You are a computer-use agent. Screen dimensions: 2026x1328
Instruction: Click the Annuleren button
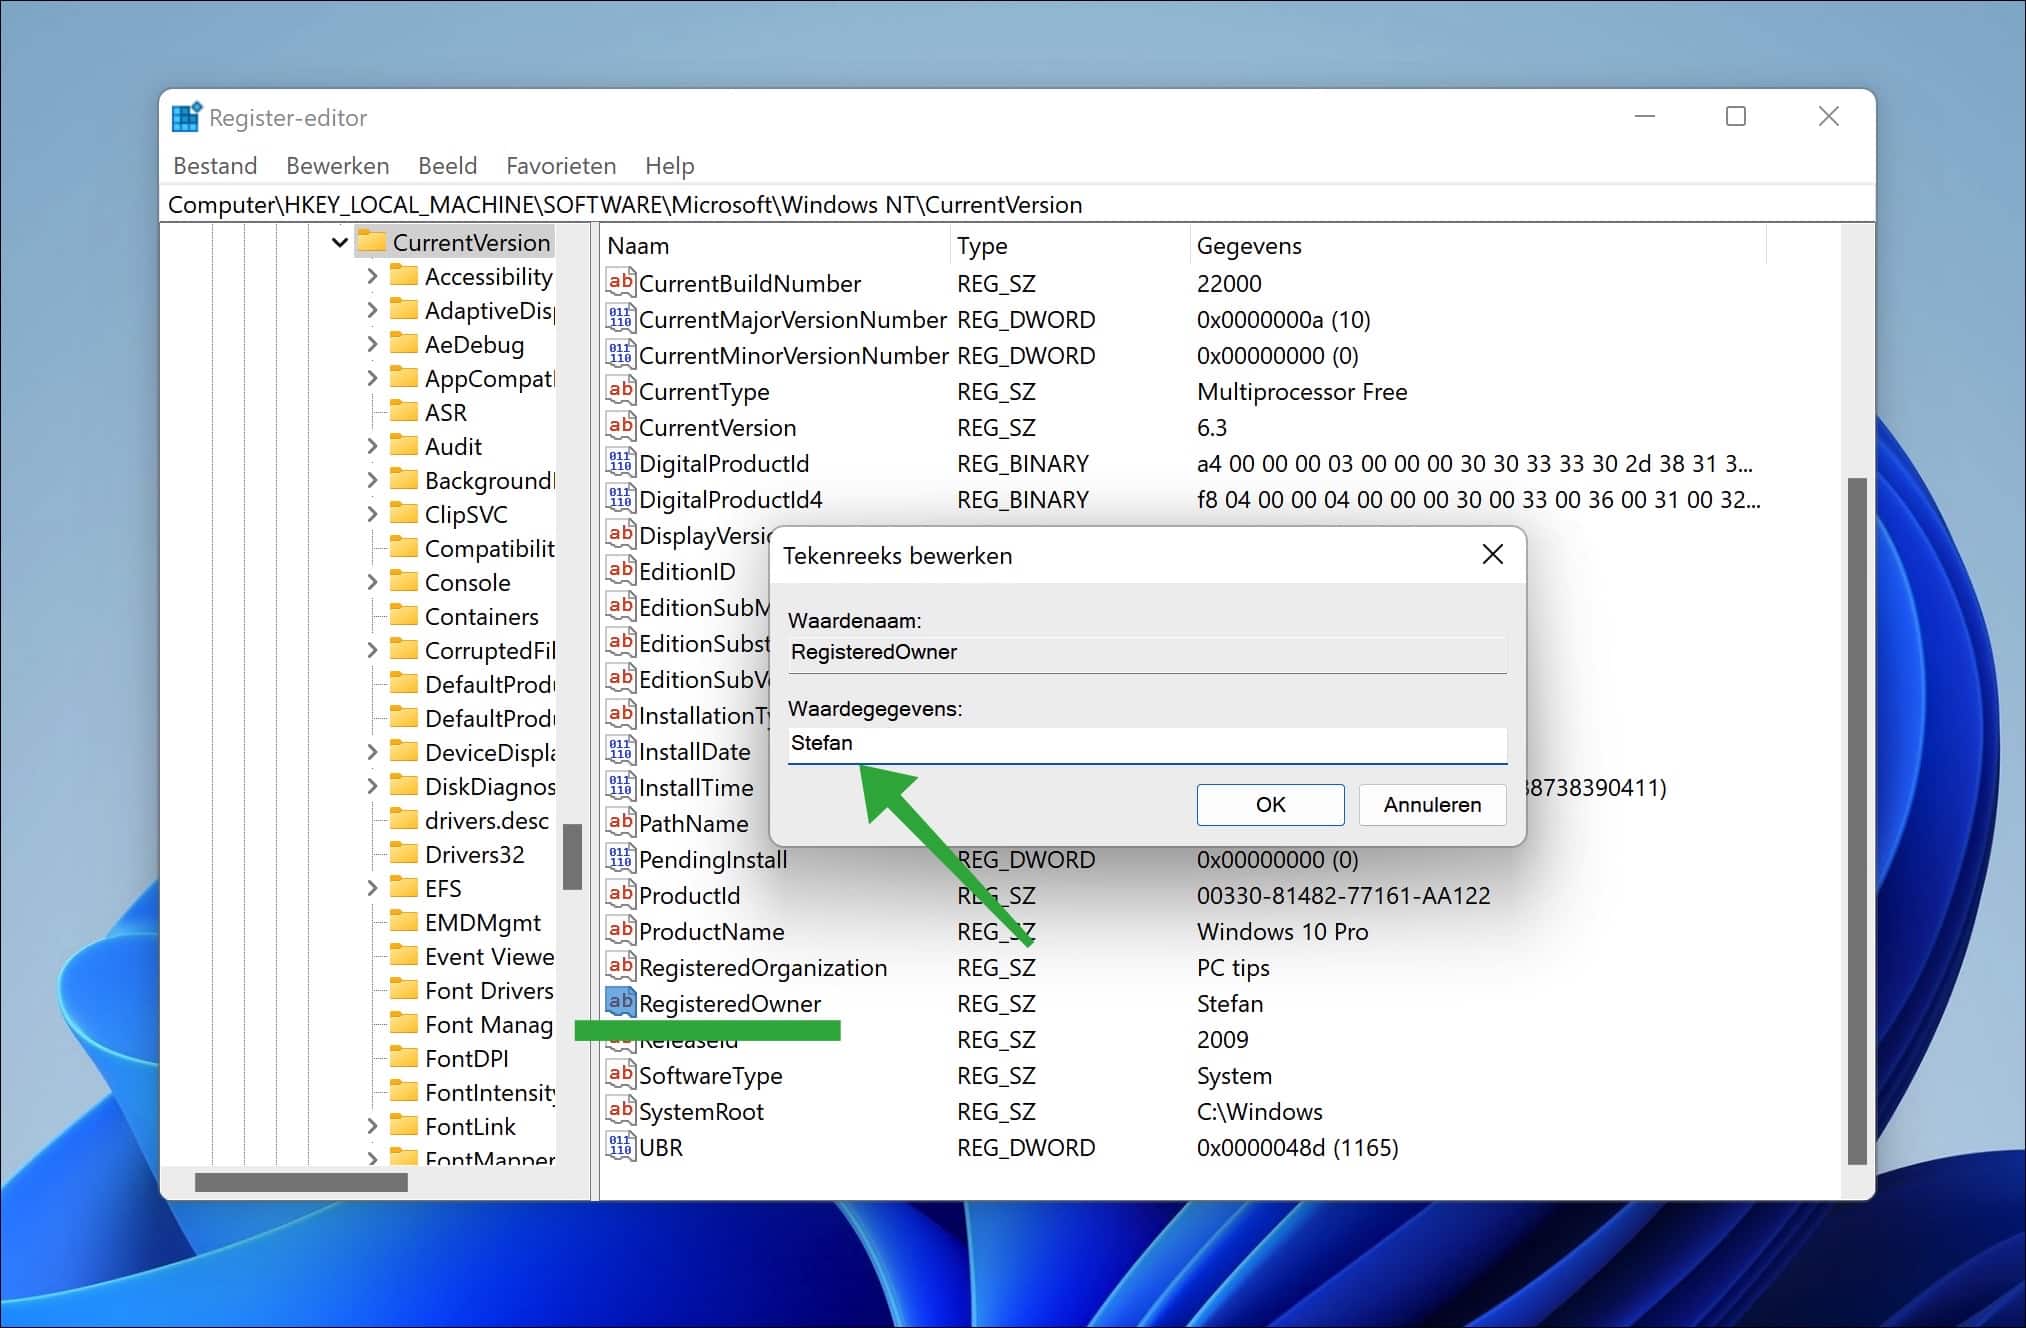(x=1432, y=805)
